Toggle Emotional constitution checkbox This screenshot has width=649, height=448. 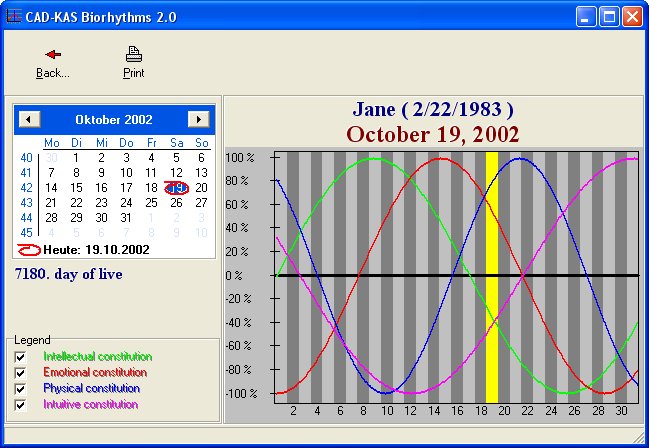coord(20,373)
